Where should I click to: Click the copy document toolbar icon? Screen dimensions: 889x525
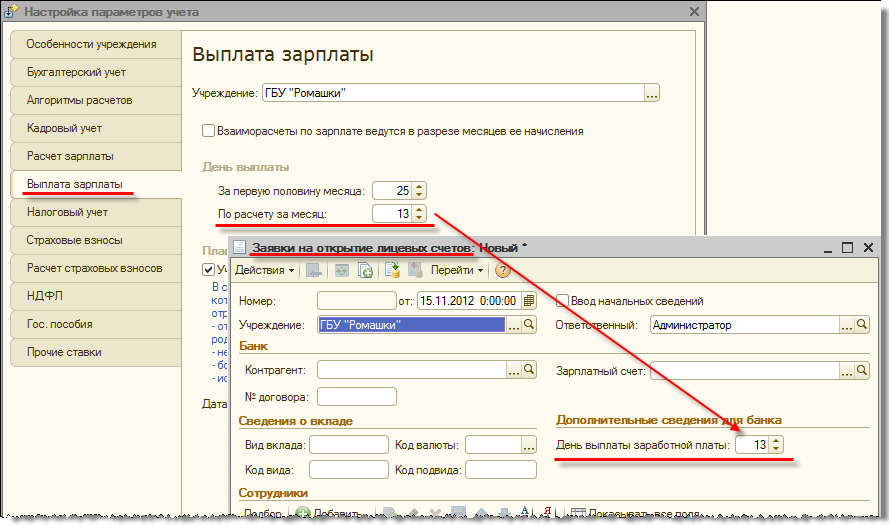pos(365,270)
